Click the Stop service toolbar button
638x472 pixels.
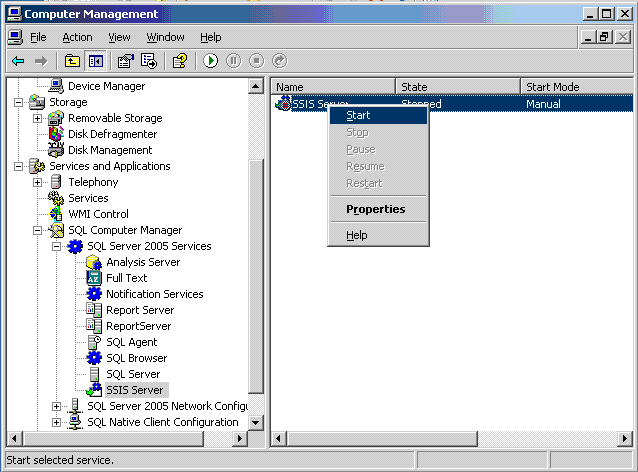coord(256,61)
